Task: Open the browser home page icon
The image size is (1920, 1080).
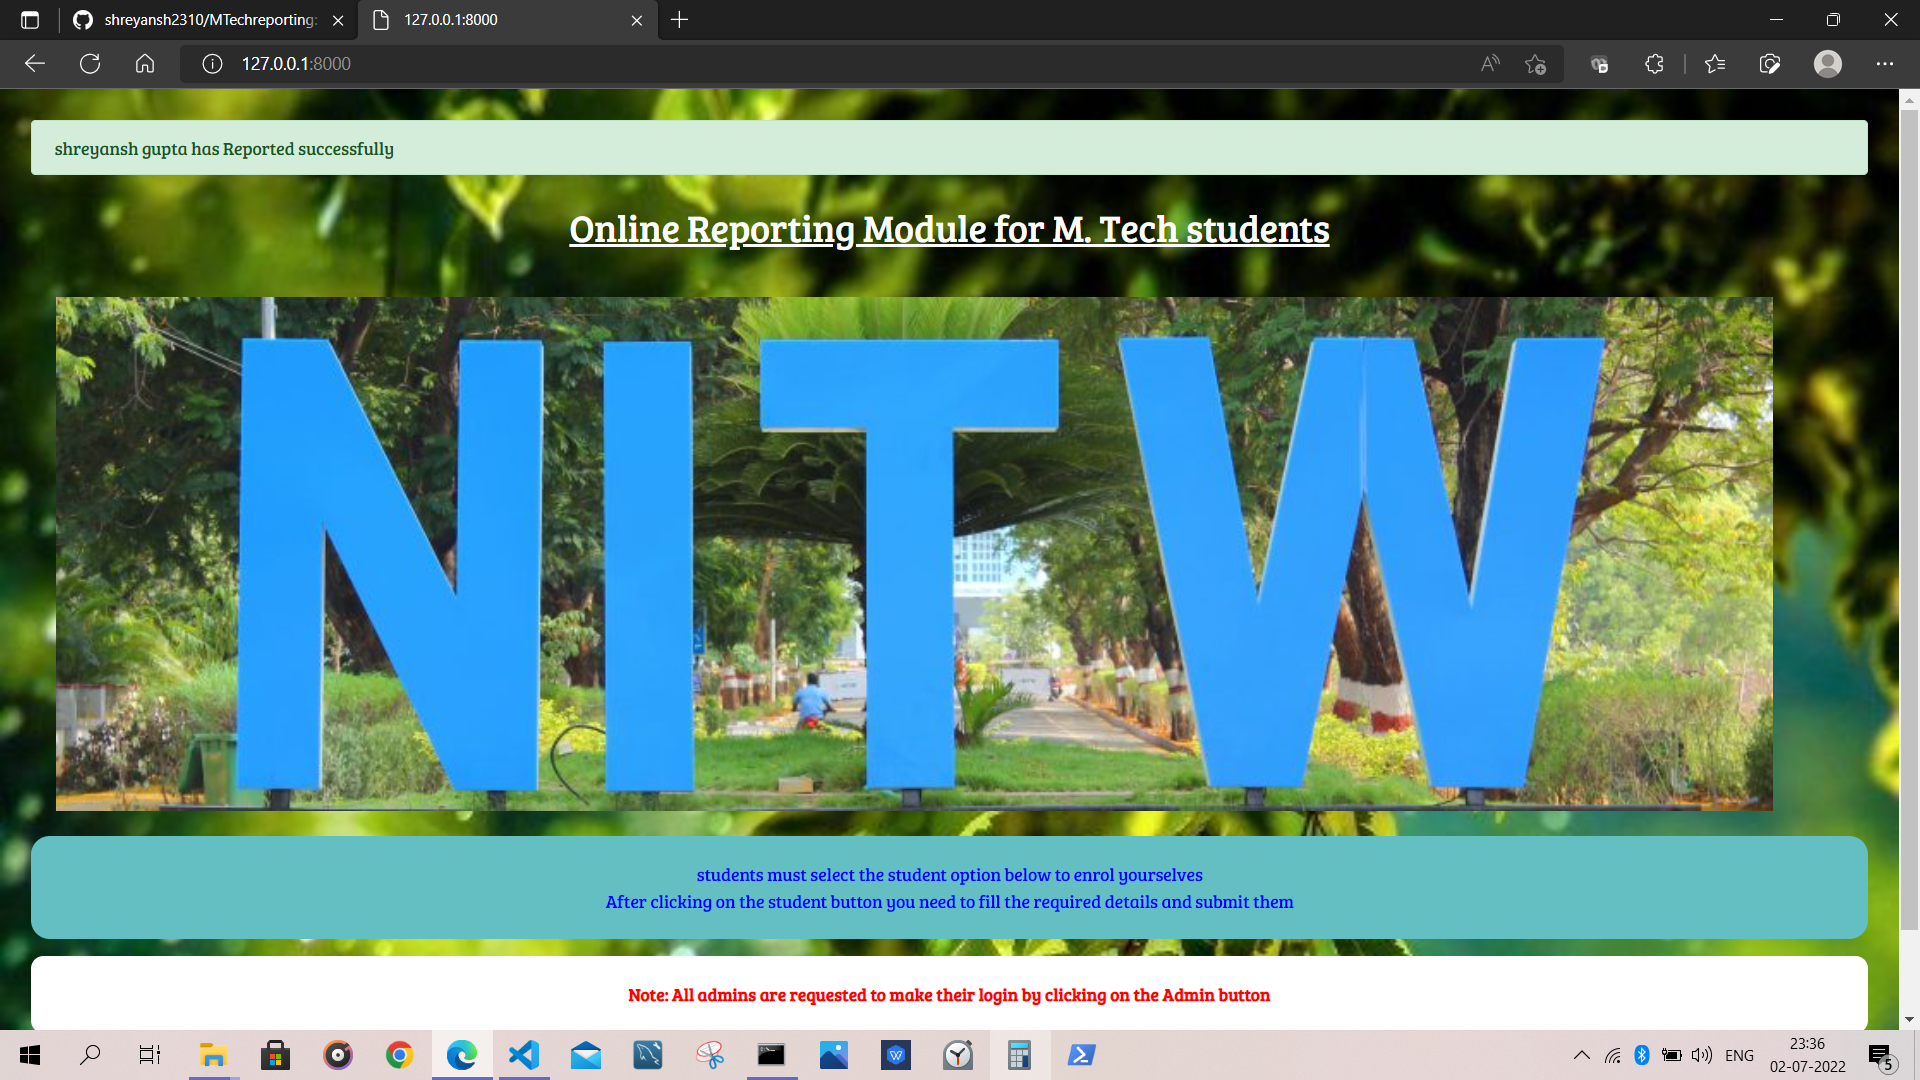Action: (x=145, y=64)
